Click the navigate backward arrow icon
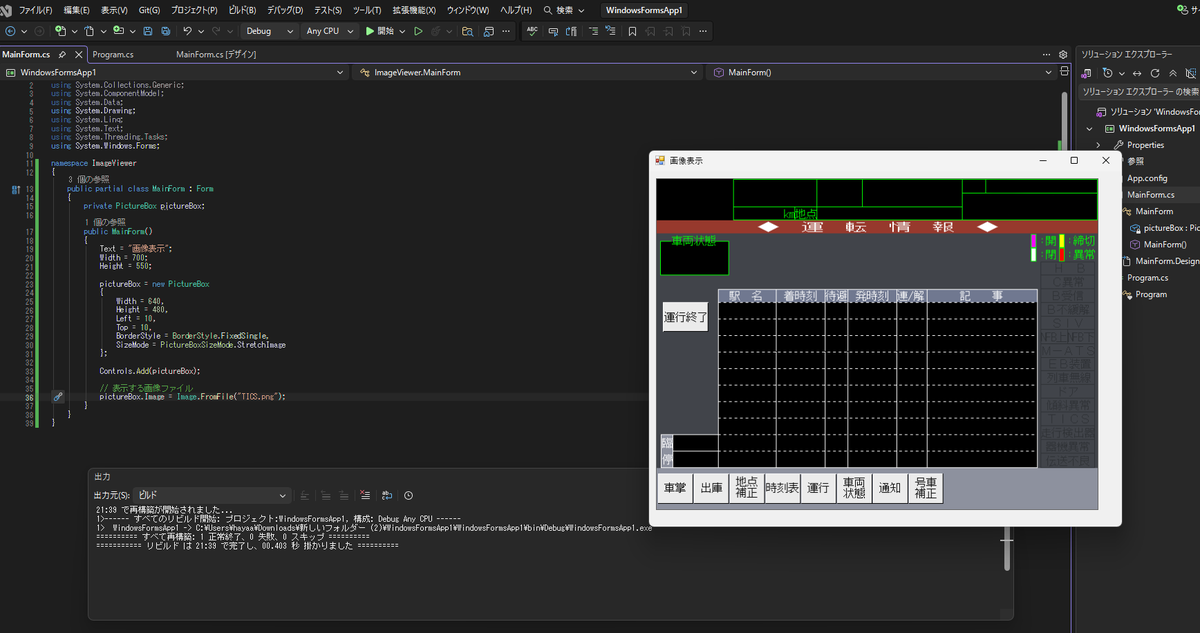The image size is (1200, 633). [11, 31]
